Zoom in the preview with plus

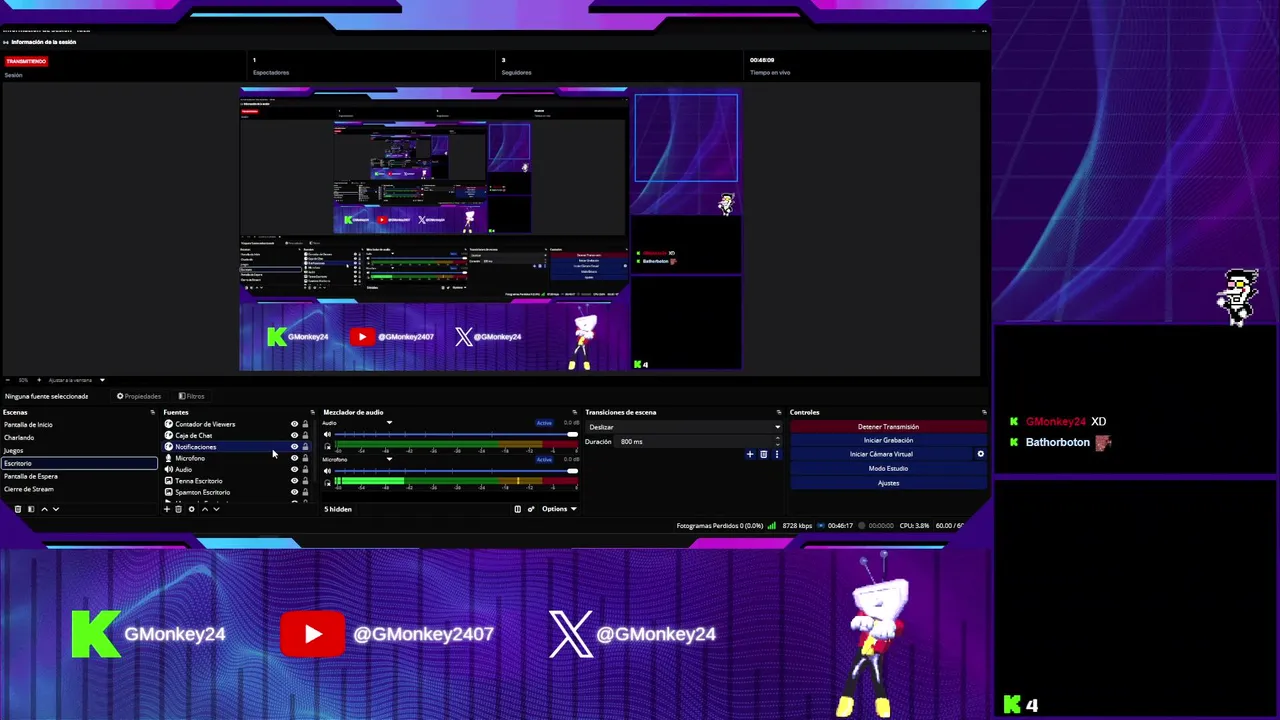[39, 380]
